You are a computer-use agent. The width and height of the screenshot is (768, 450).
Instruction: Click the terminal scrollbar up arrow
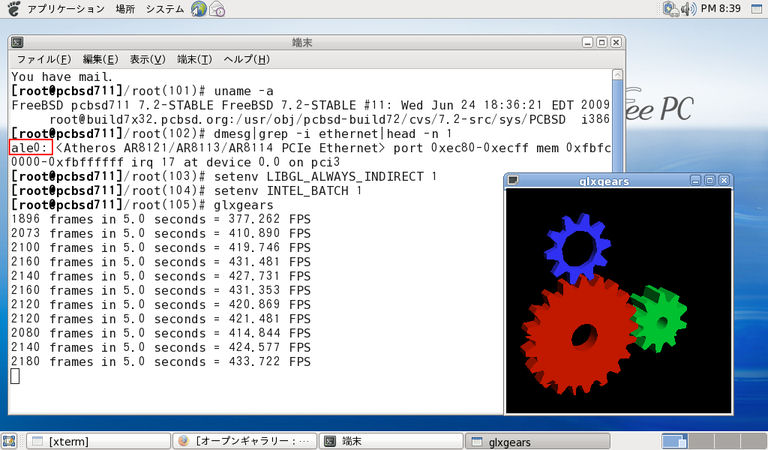[x=617, y=75]
